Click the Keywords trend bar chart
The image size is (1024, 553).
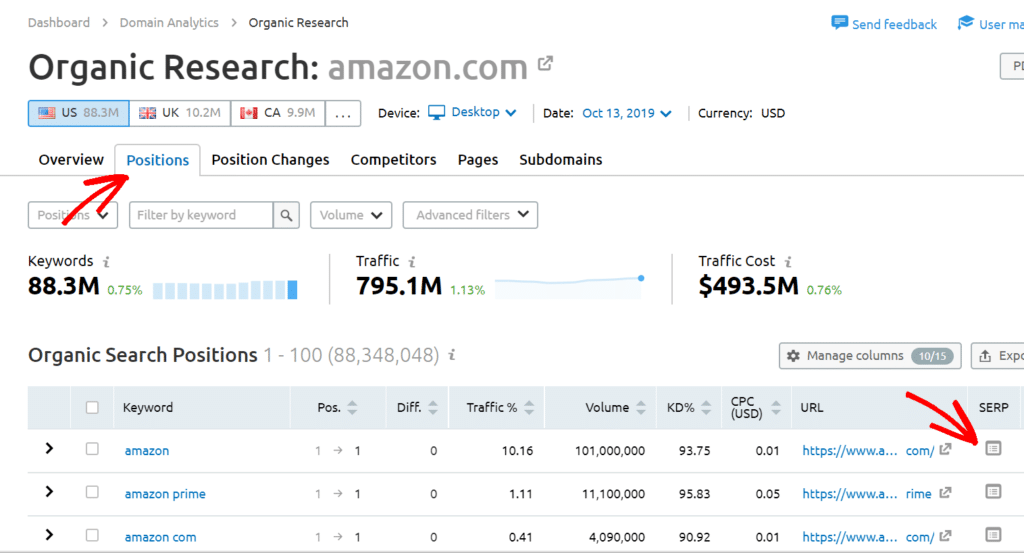(x=225, y=289)
